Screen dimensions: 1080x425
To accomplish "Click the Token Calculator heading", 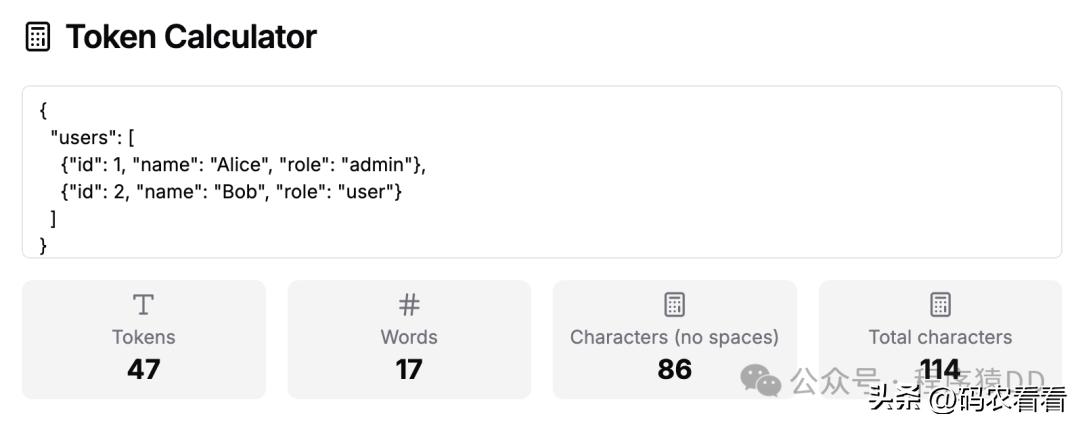I will pyautogui.click(x=190, y=38).
